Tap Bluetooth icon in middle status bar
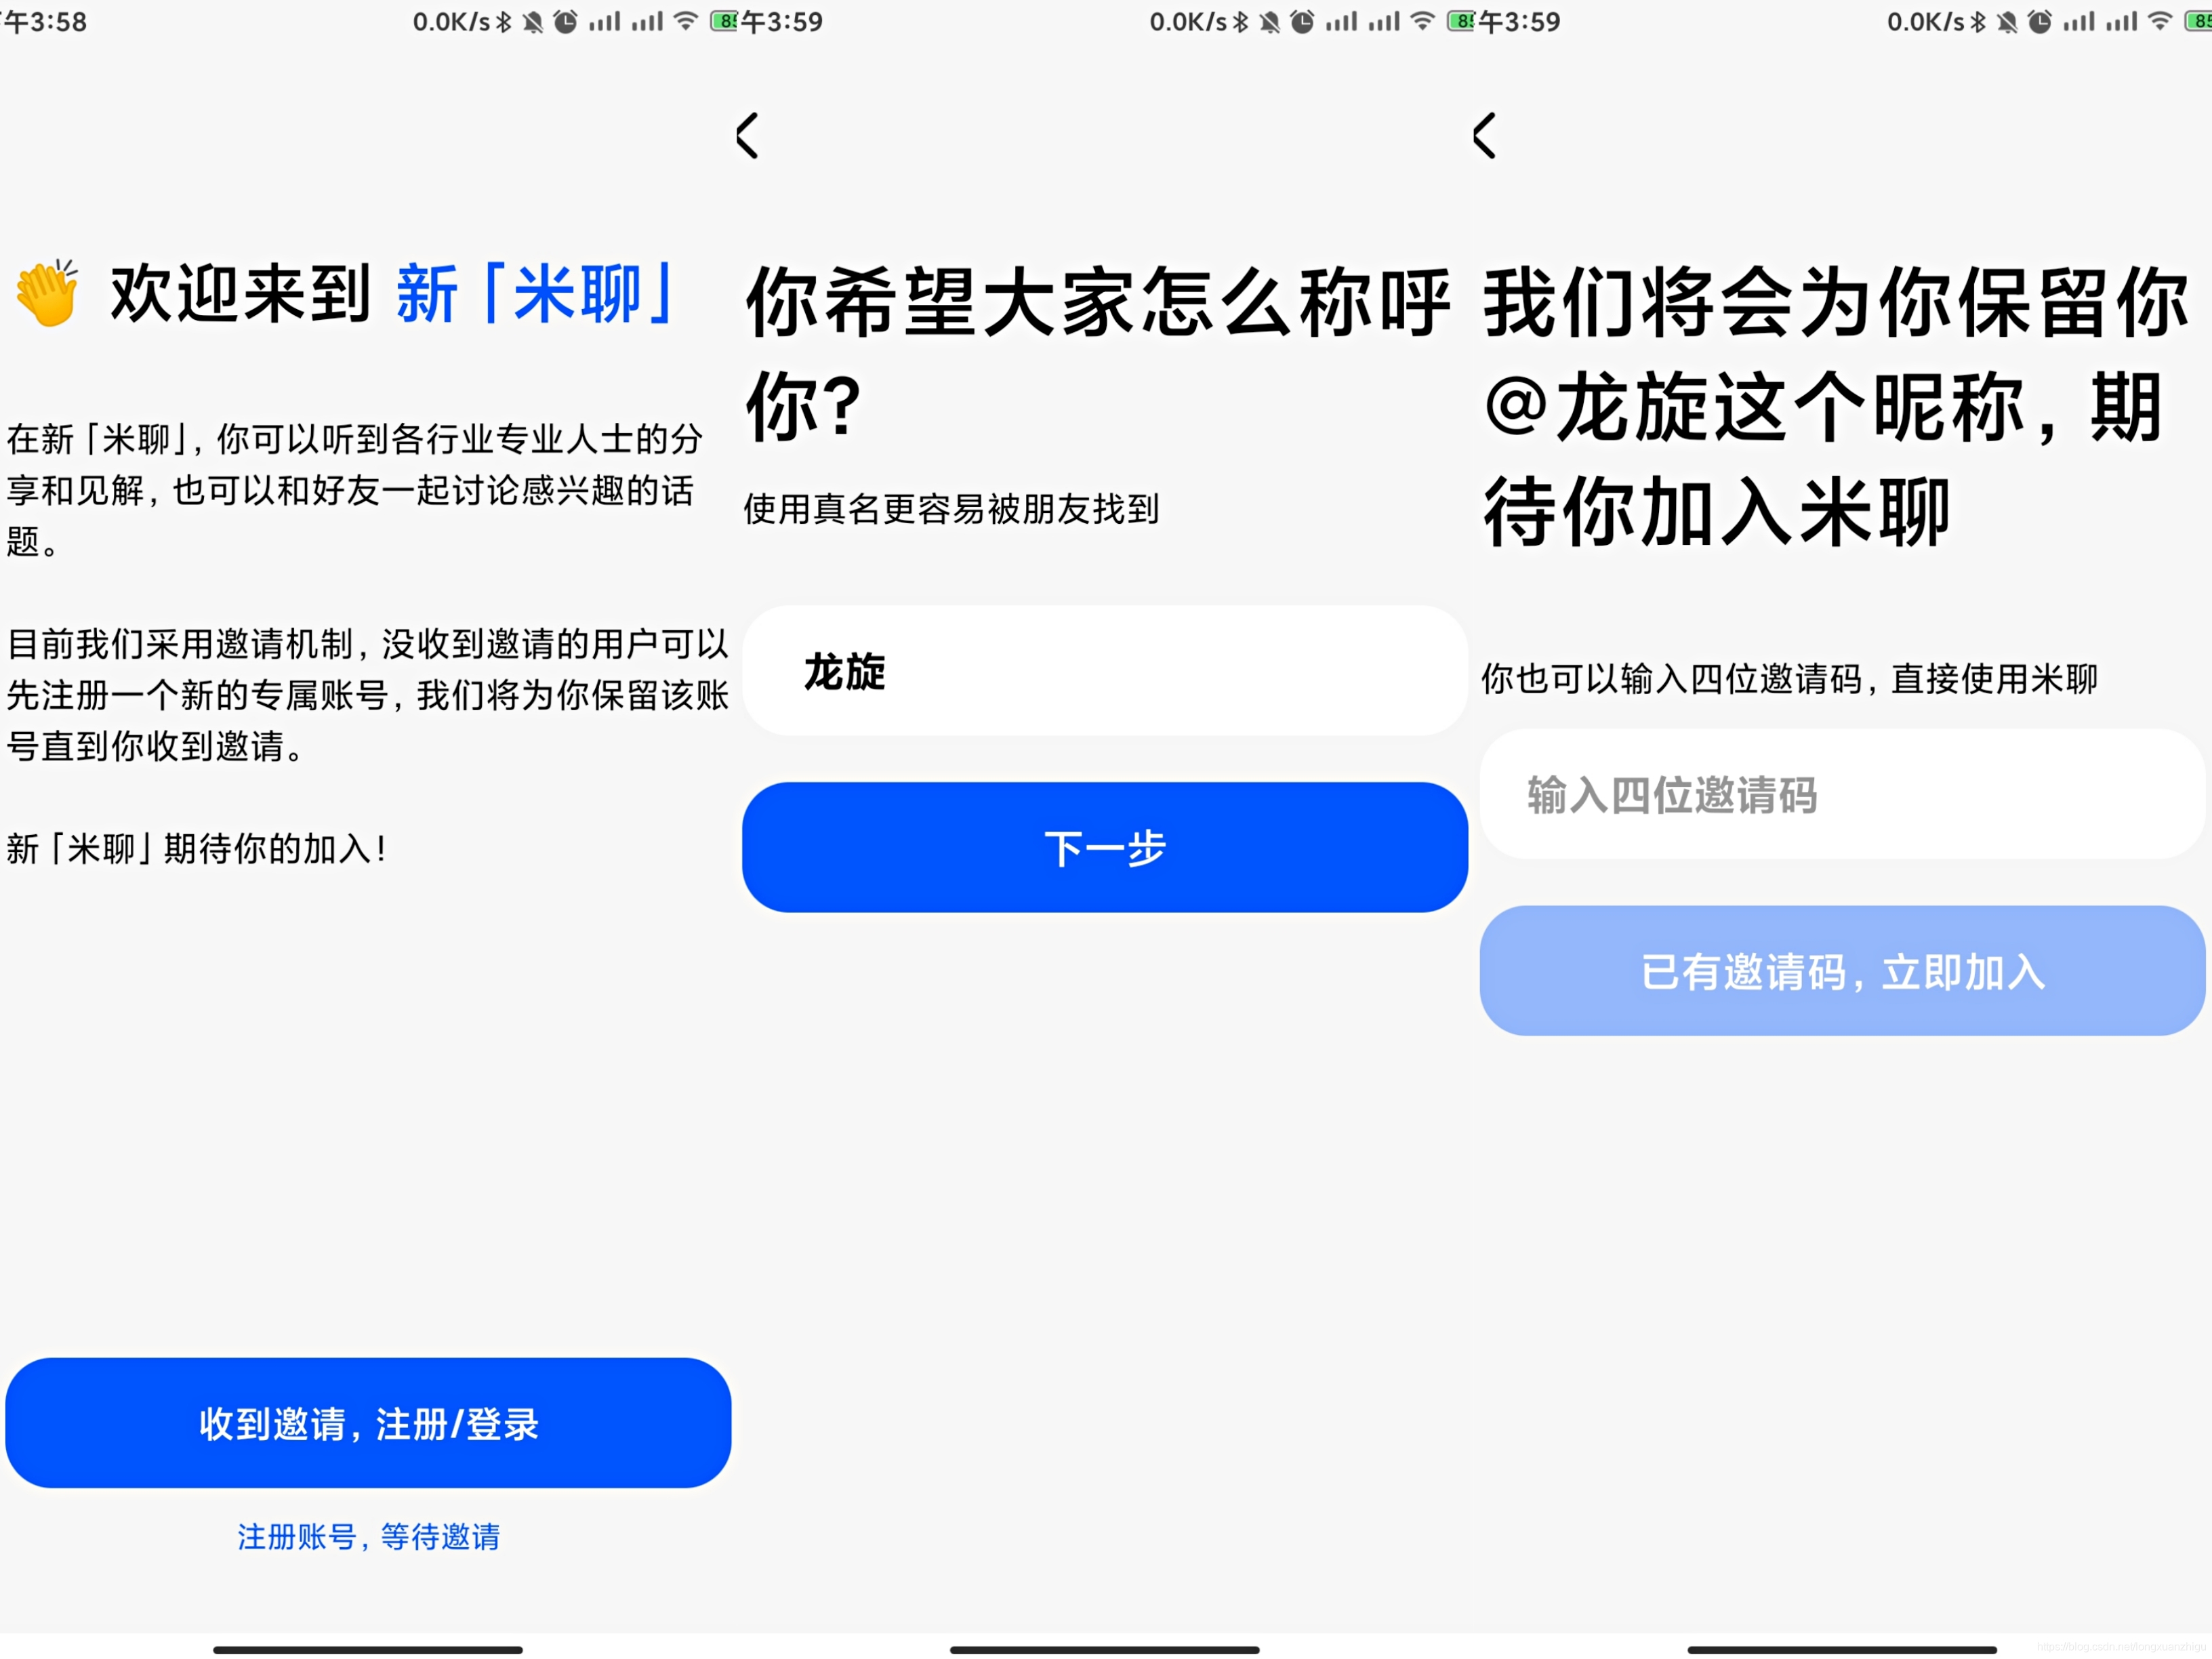This screenshot has height=1659, width=2212. point(1241,21)
